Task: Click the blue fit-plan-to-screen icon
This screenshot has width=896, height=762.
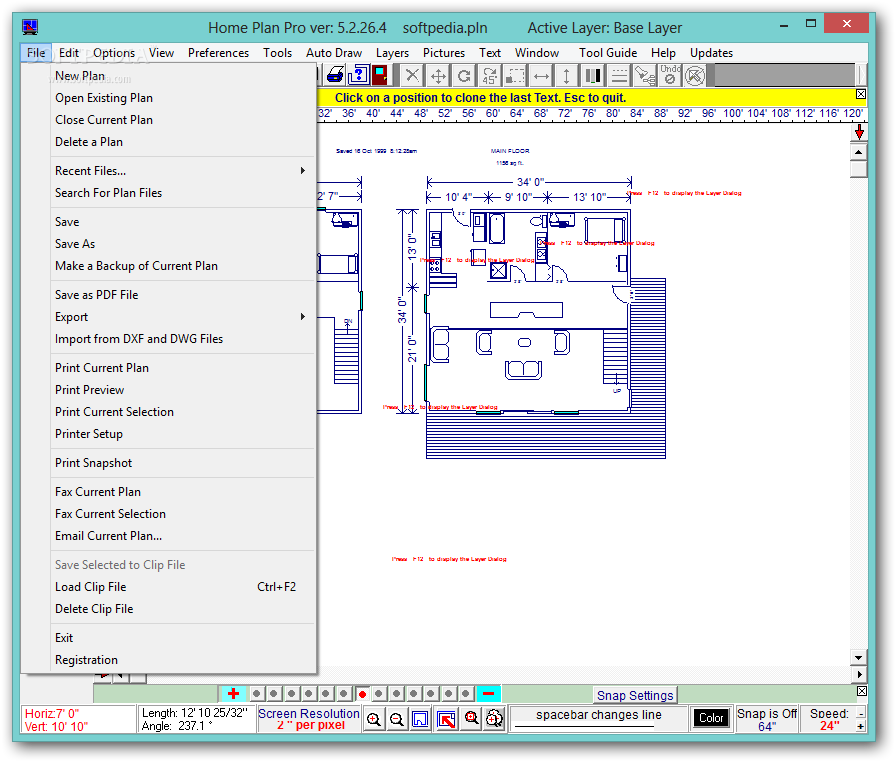Action: 420,719
